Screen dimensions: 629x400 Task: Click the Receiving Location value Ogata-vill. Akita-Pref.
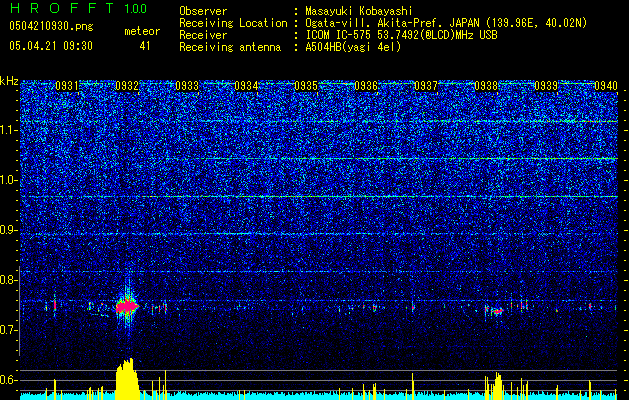376,23
